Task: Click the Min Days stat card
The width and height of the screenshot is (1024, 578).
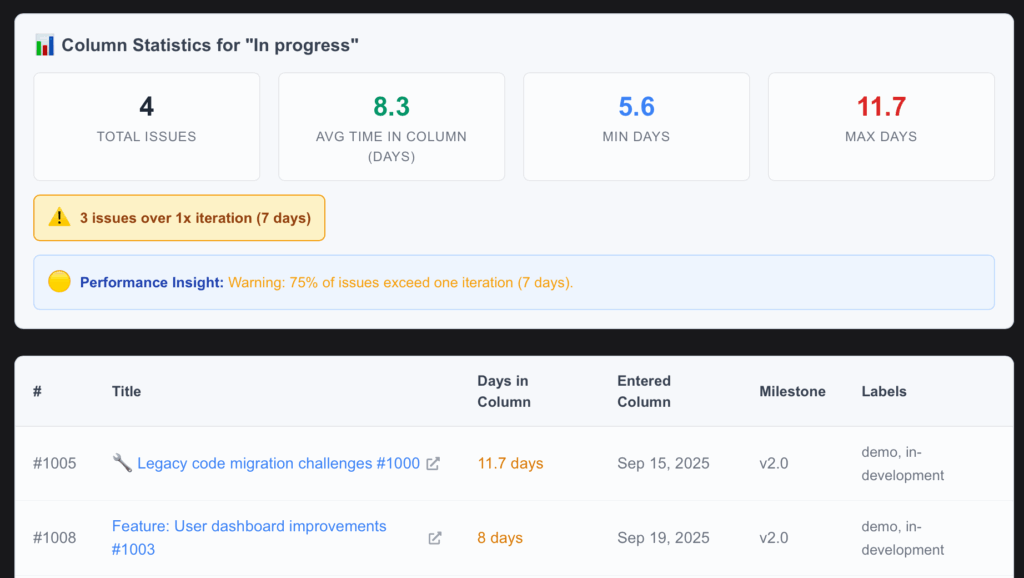Action: pos(636,126)
